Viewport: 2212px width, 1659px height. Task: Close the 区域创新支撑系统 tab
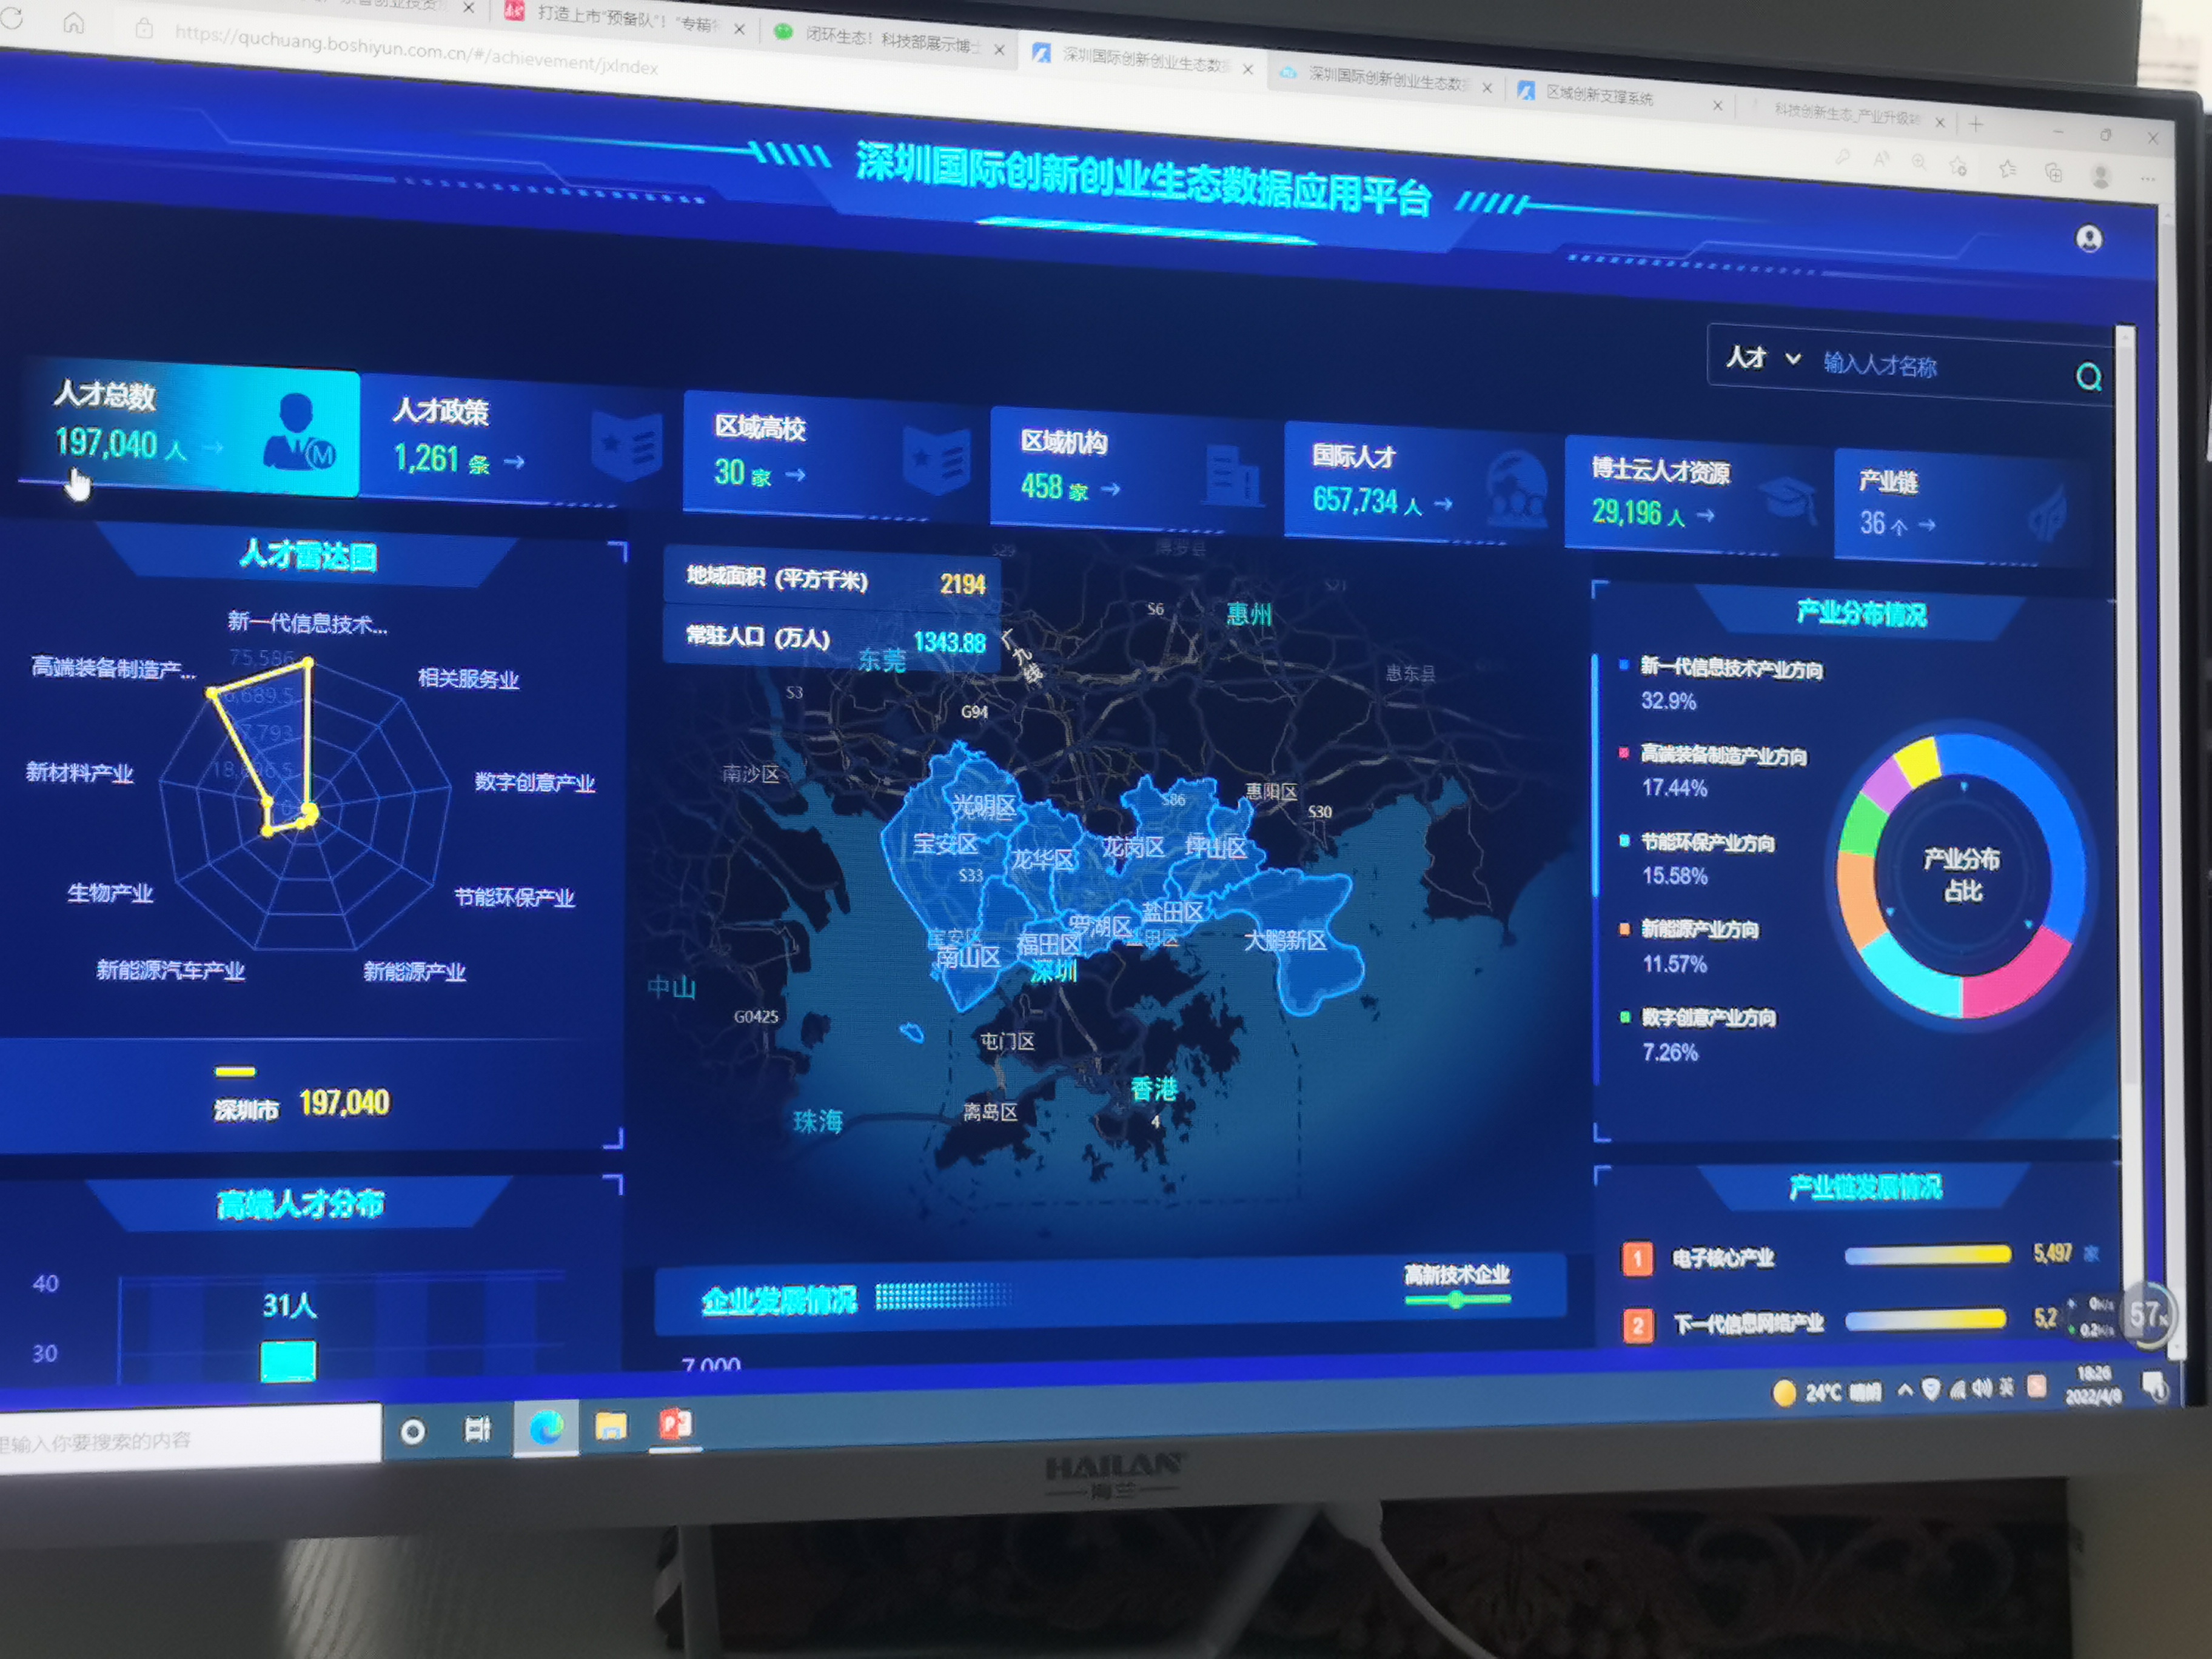point(1717,104)
